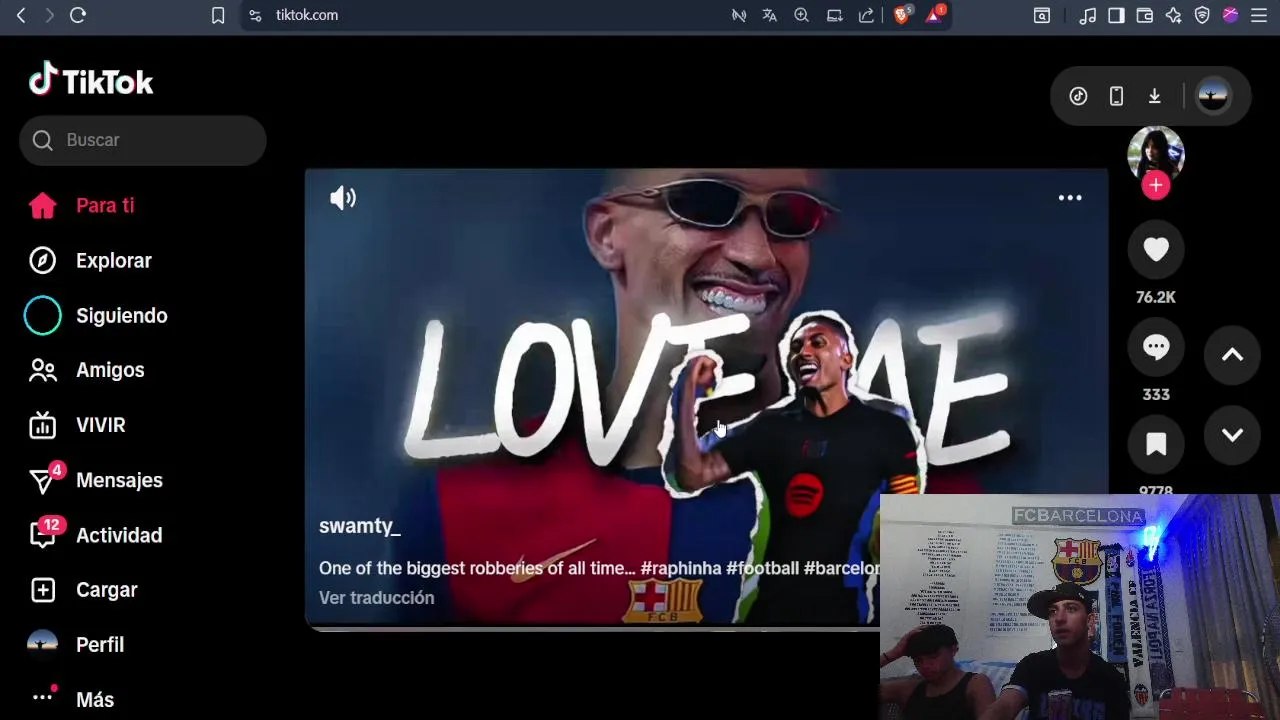
Task: Open Brave Shields lion icon
Action: [902, 15]
